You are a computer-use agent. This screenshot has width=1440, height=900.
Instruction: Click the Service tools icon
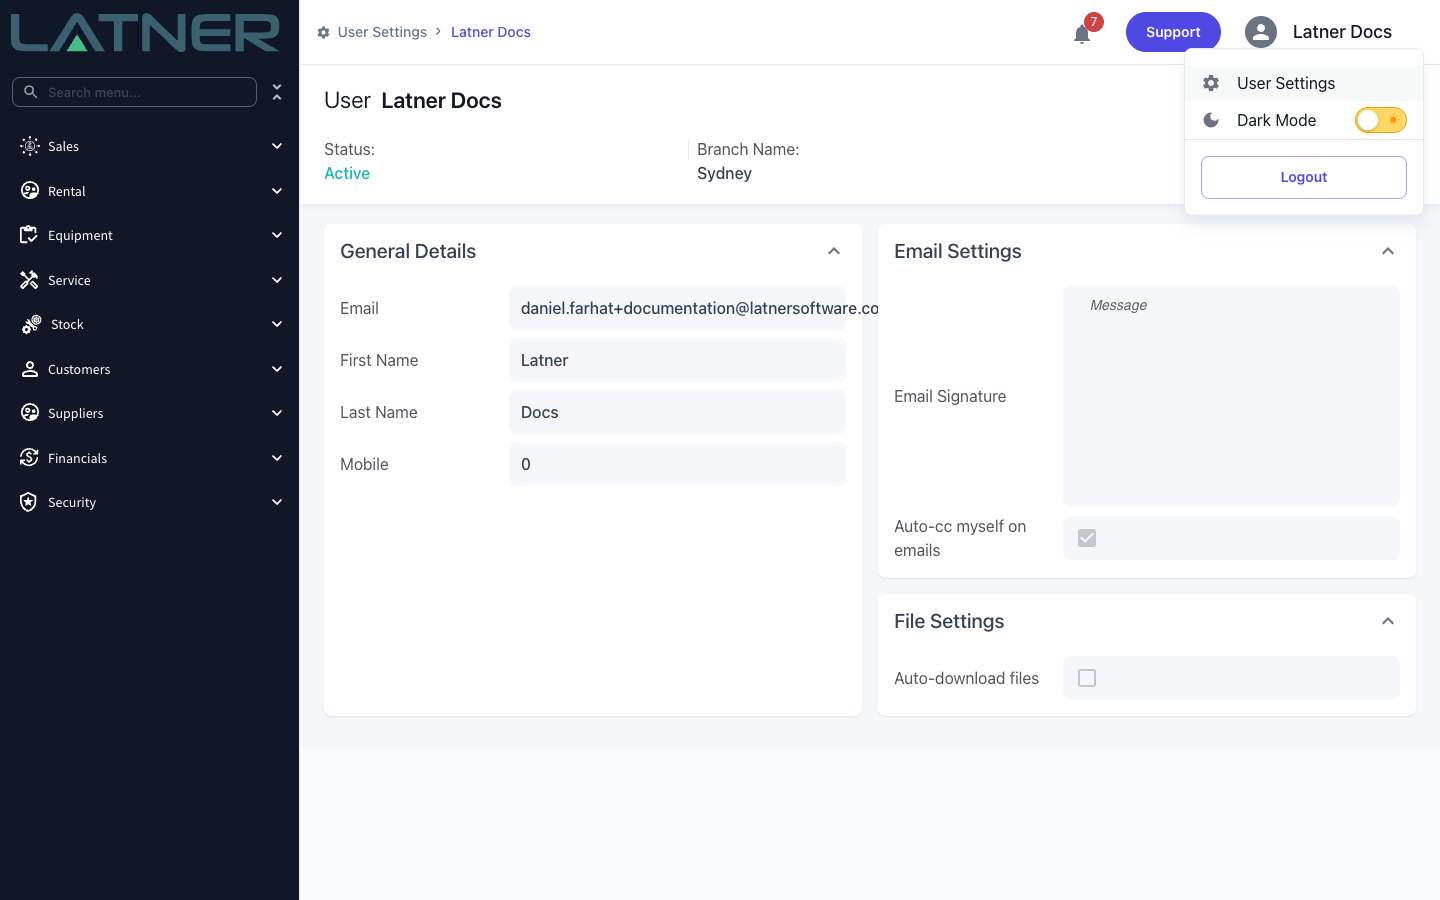click(29, 280)
